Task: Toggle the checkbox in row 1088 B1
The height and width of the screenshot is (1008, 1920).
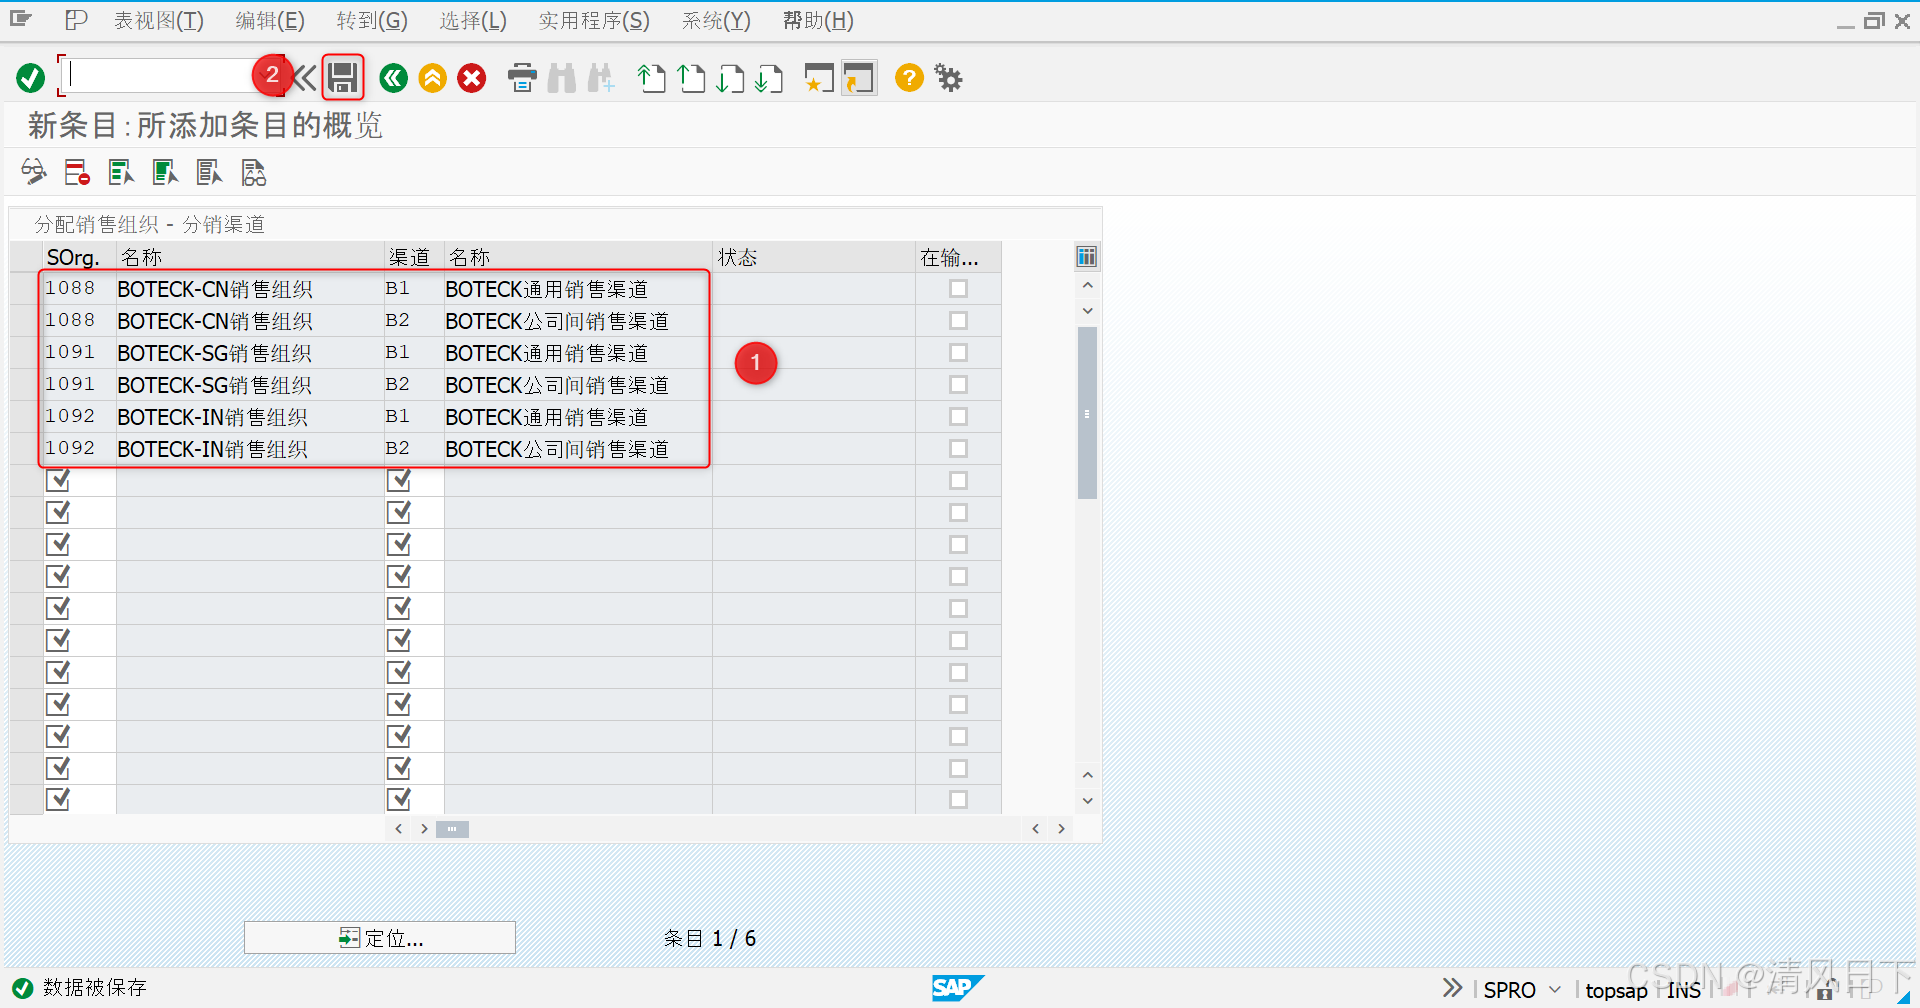Action: [x=958, y=289]
